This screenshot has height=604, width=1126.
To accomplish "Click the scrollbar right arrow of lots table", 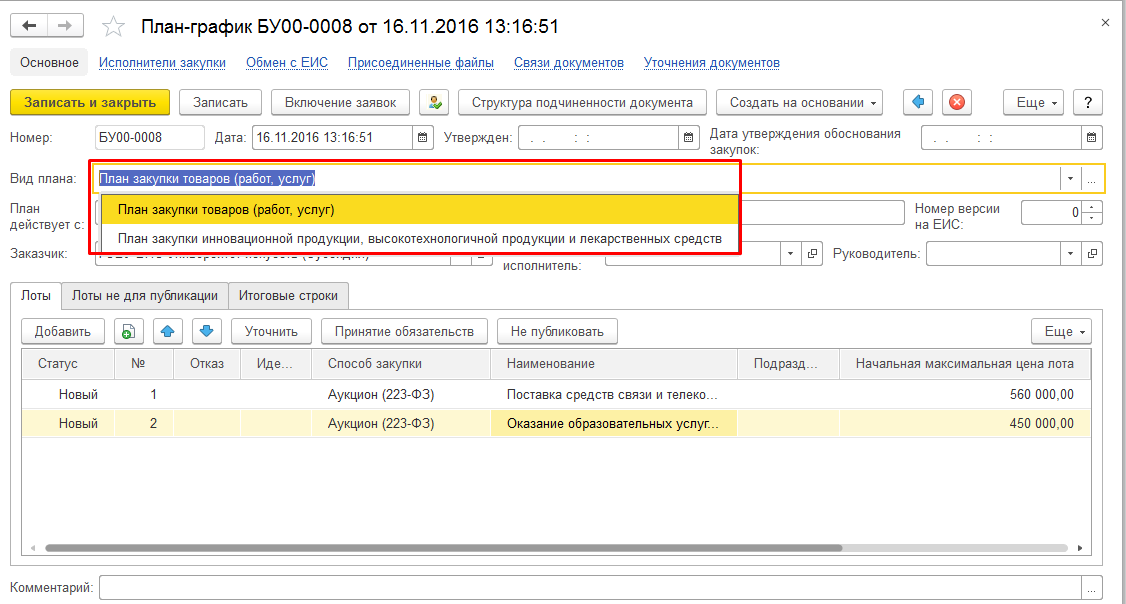I will pos(1079,548).
